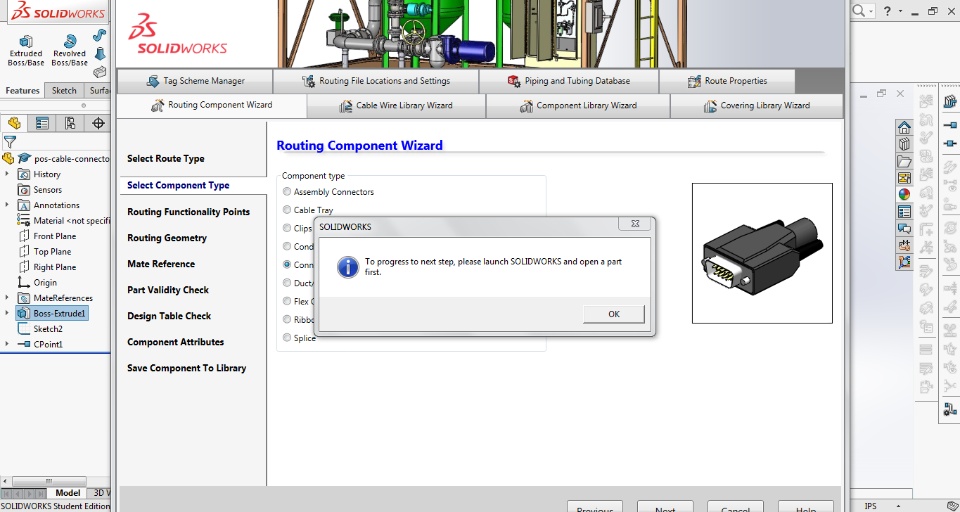Image resolution: width=960 pixels, height=512 pixels.
Task: Switch to the Sketch command tab
Action: (x=64, y=90)
